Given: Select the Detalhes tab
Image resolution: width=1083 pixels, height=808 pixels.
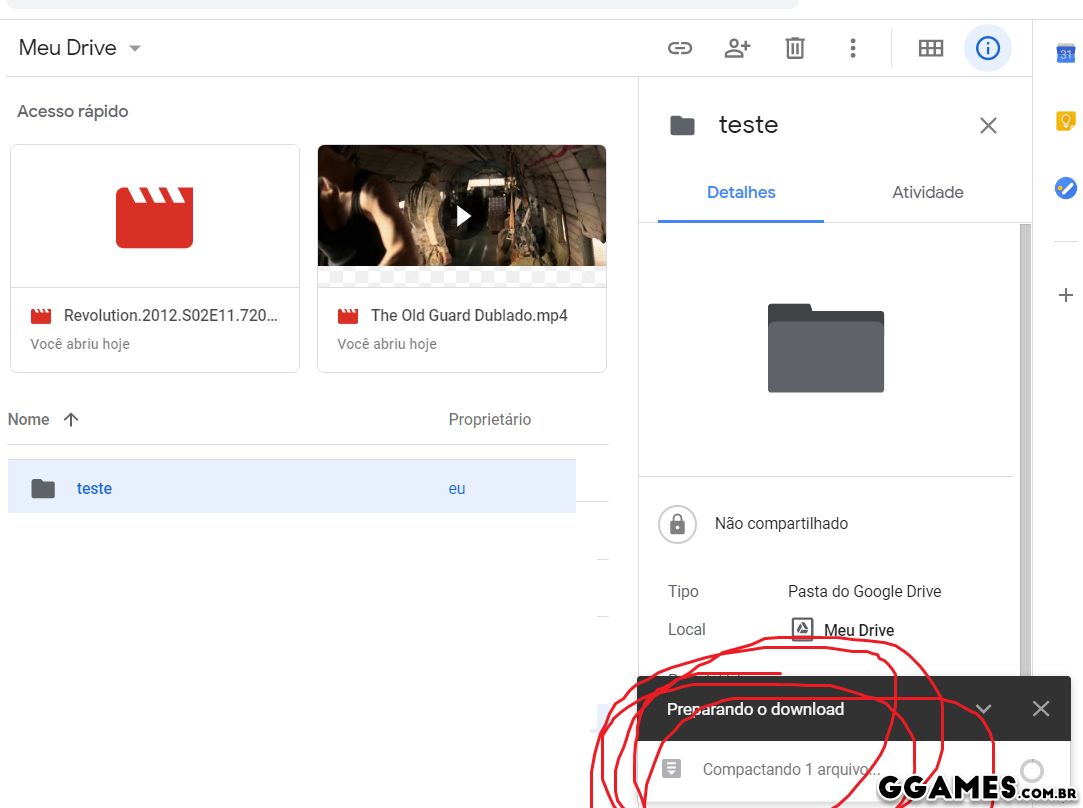Looking at the screenshot, I should (741, 192).
